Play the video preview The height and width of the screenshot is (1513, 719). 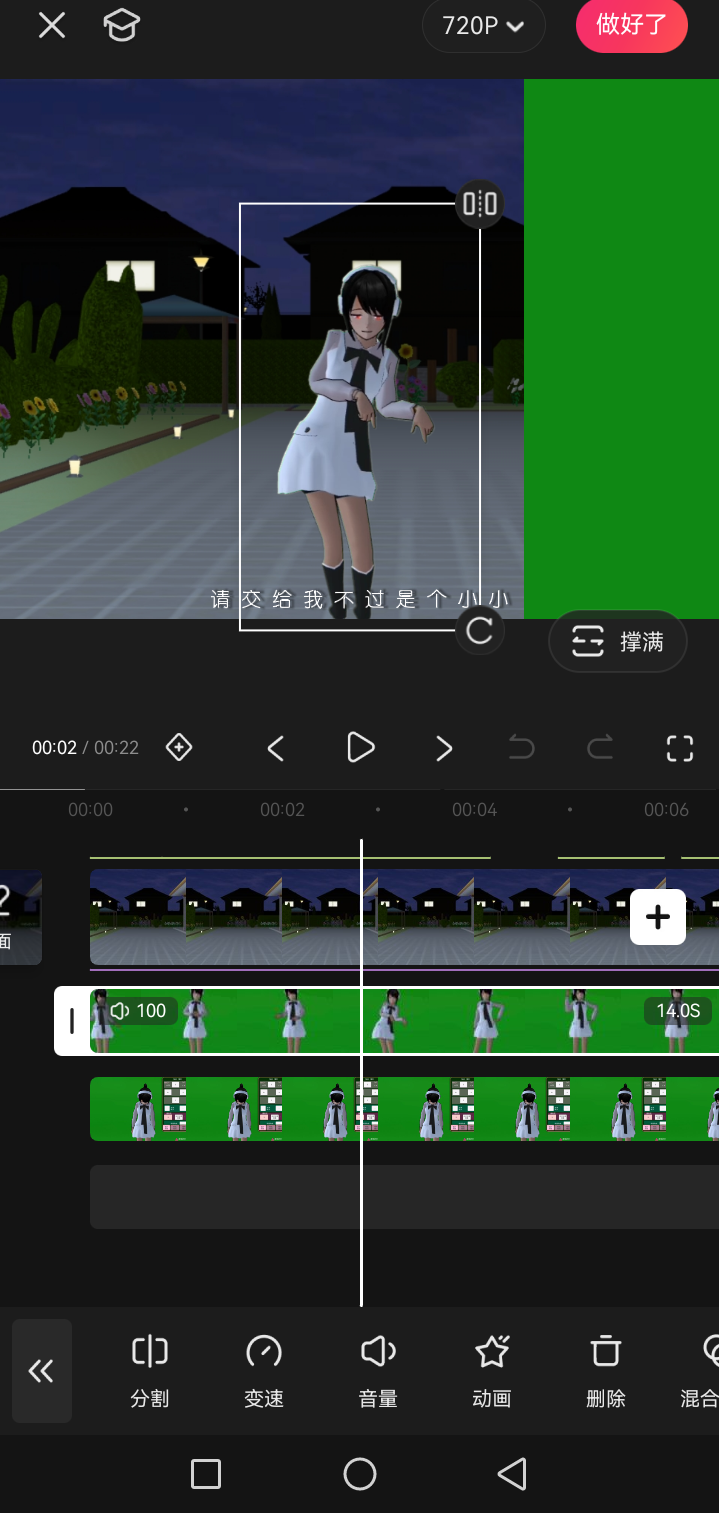pyautogui.click(x=360, y=747)
